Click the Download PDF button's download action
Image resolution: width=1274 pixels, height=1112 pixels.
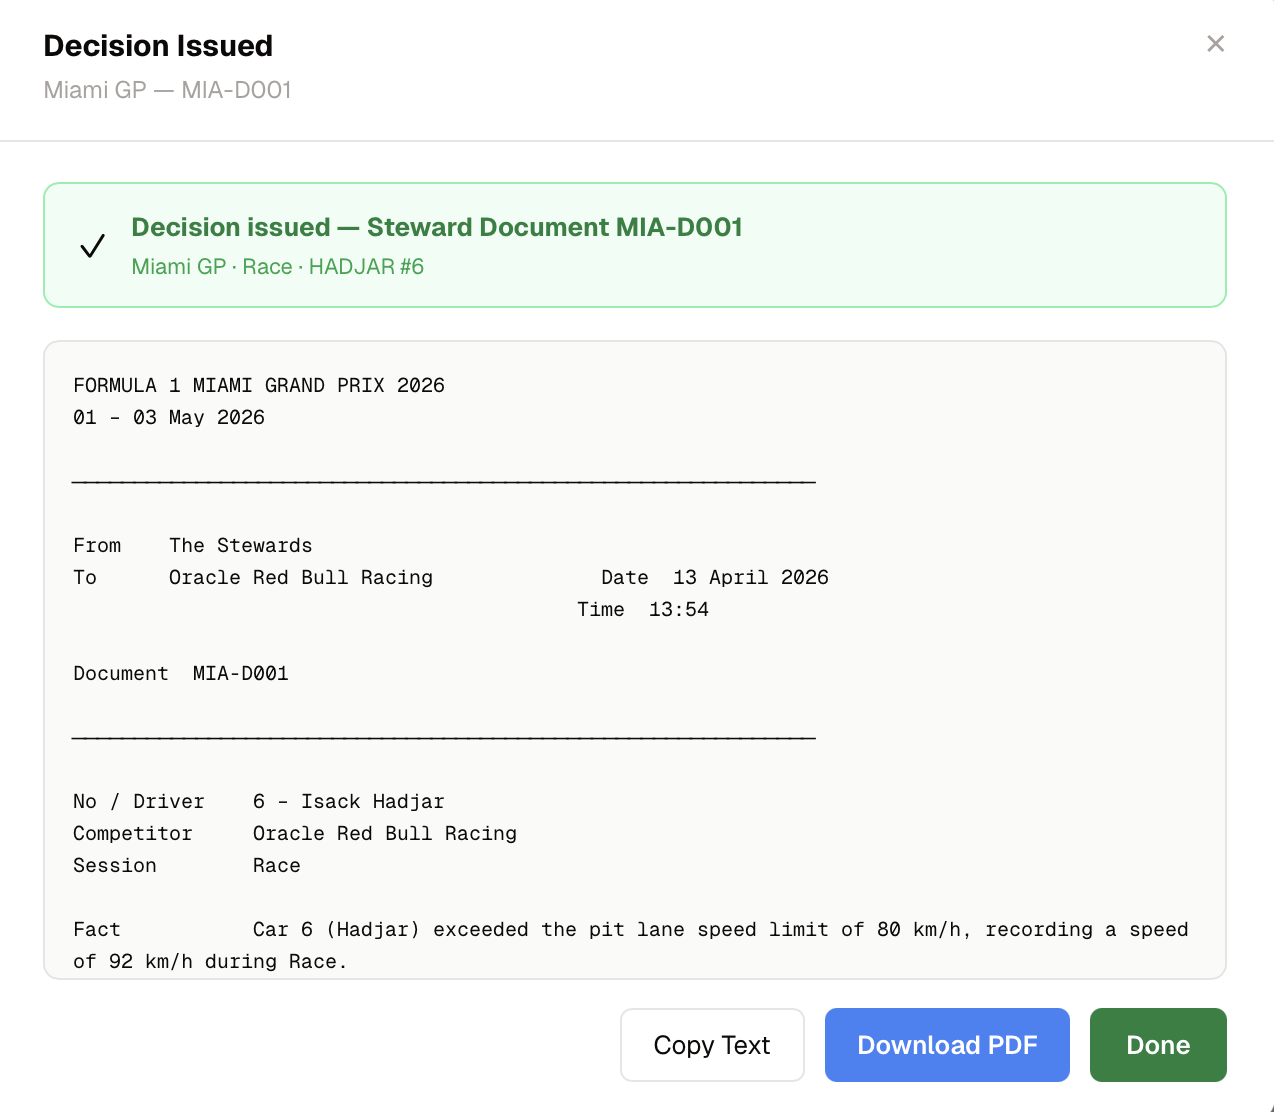946,1044
